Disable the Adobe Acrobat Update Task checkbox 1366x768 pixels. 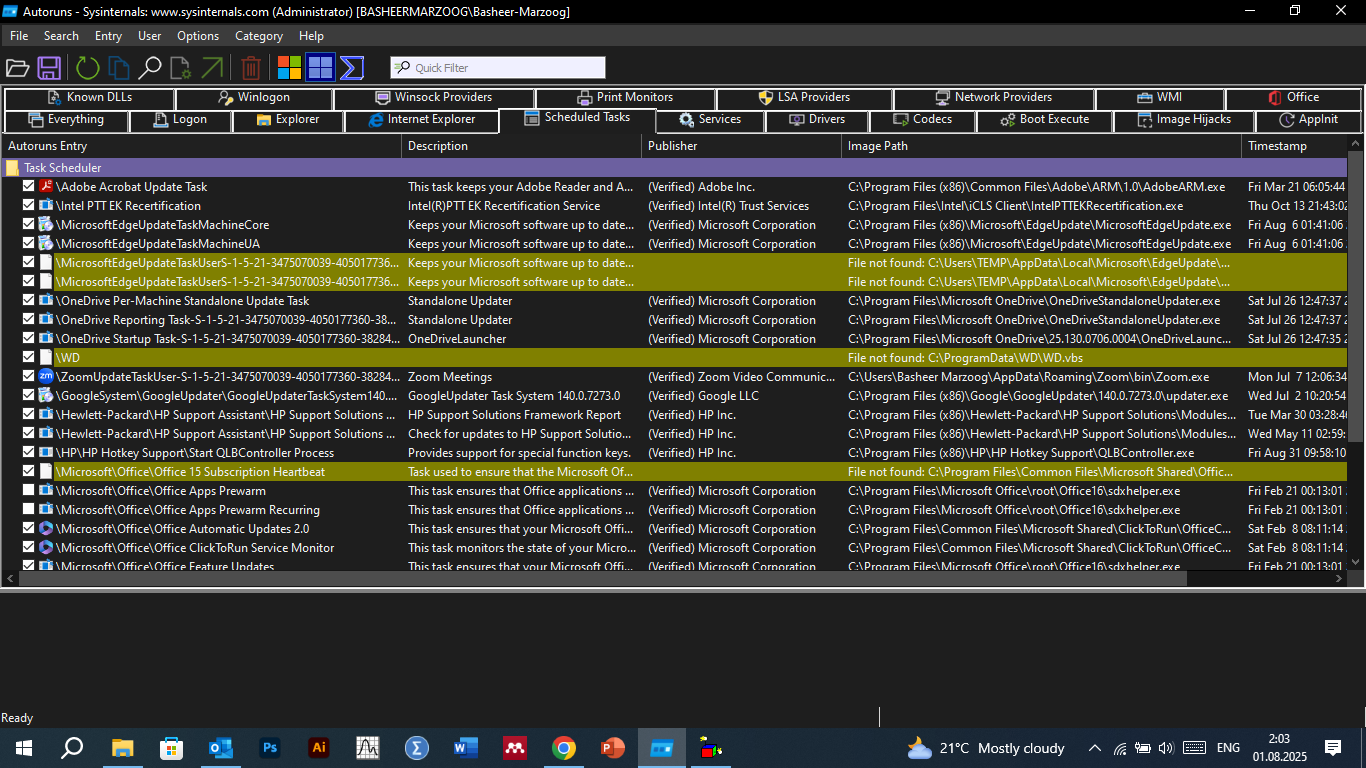click(x=28, y=186)
